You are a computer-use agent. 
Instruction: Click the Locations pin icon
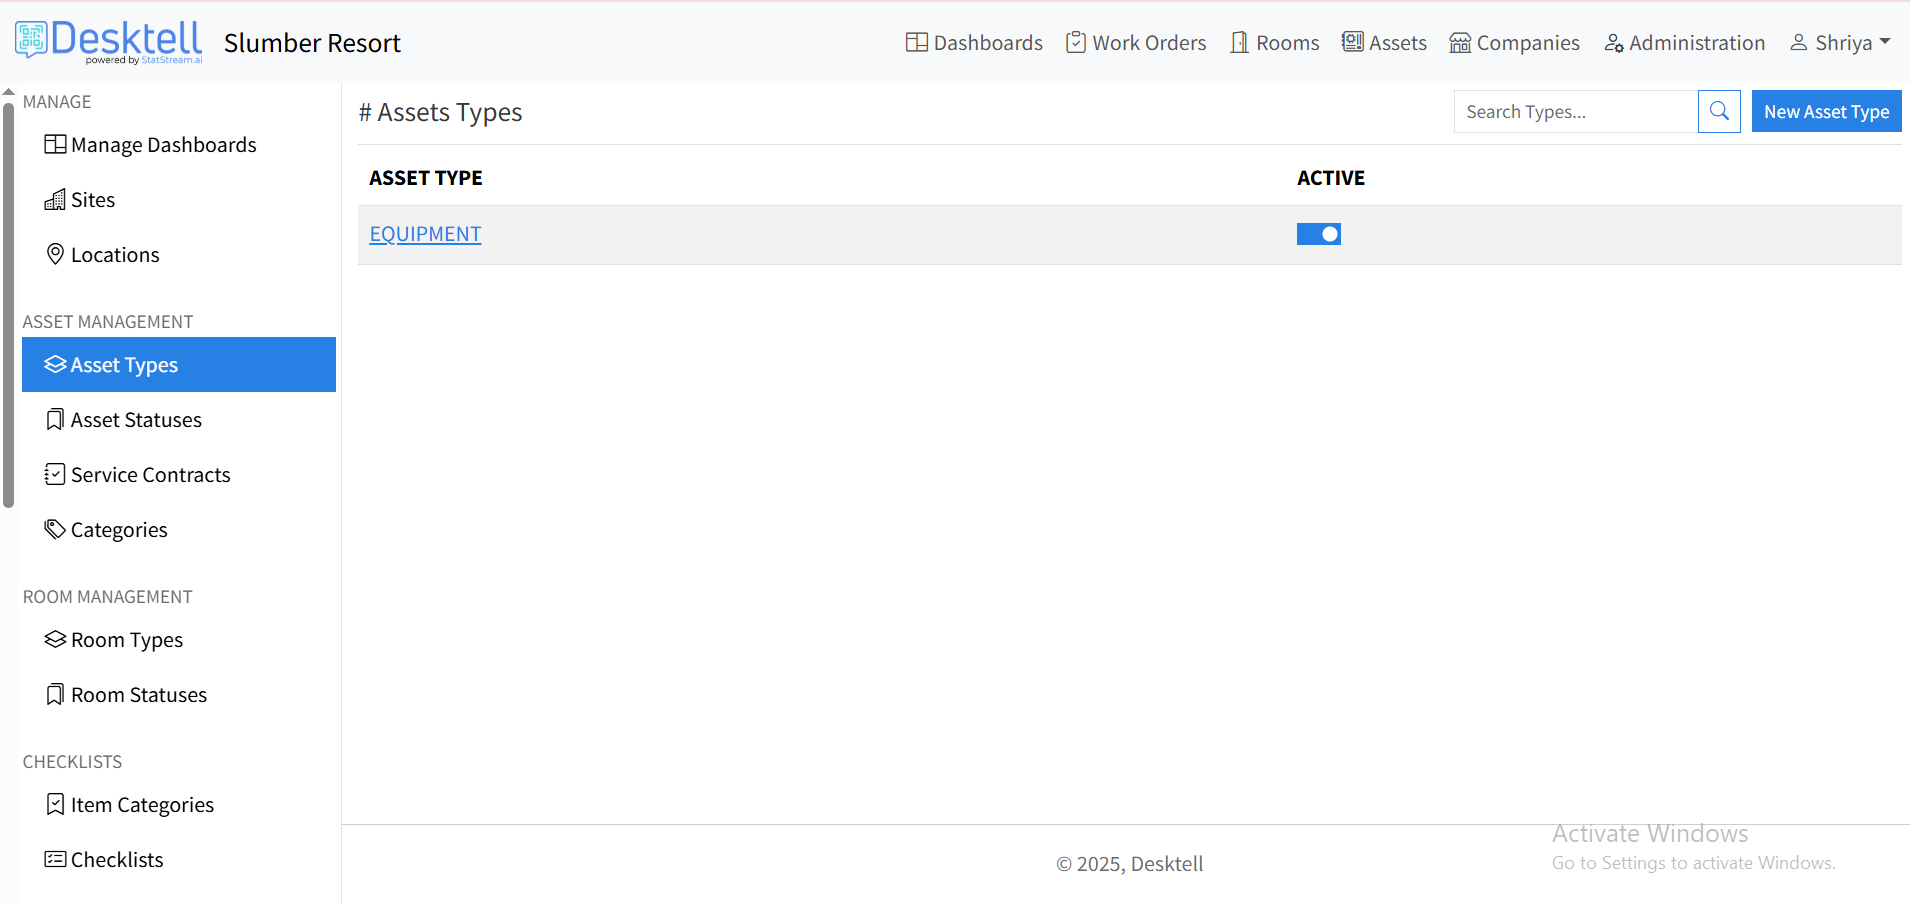(56, 254)
